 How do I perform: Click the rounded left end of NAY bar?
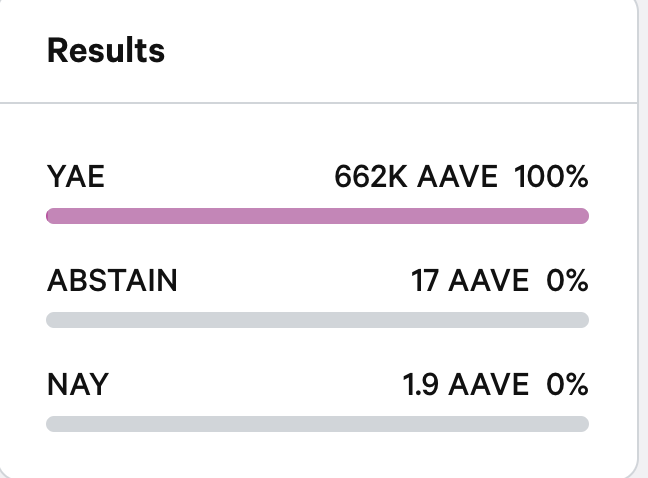pos(52,424)
